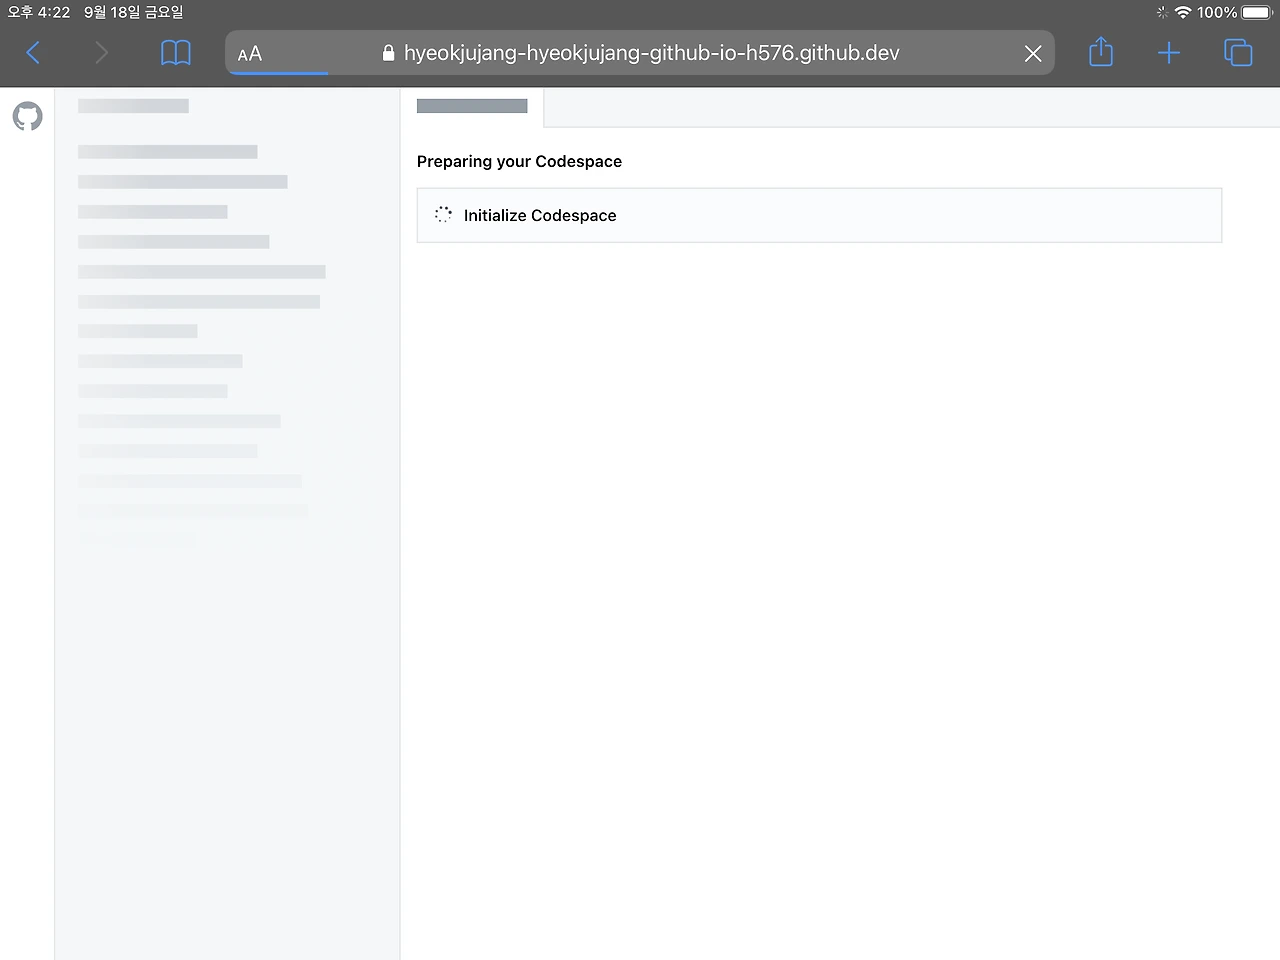
Task: Stop page loading with the X button
Action: click(1033, 54)
